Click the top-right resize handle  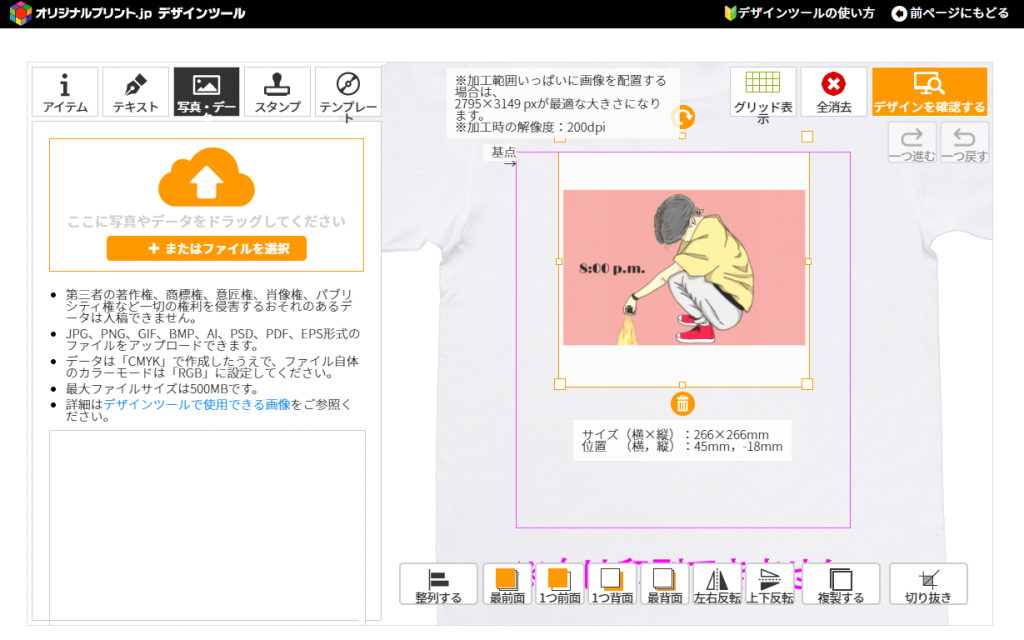[x=807, y=136]
